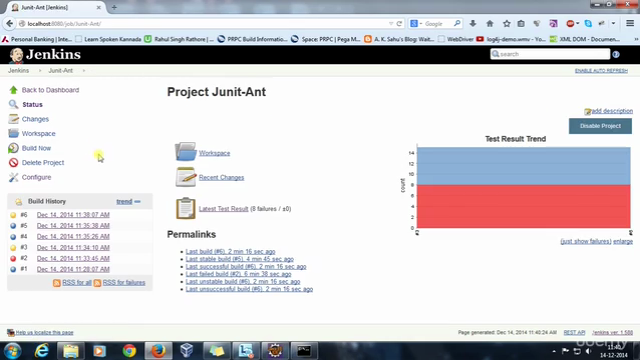640x360 pixels.
Task: Click build #2 red status ball
Action: 13,258
